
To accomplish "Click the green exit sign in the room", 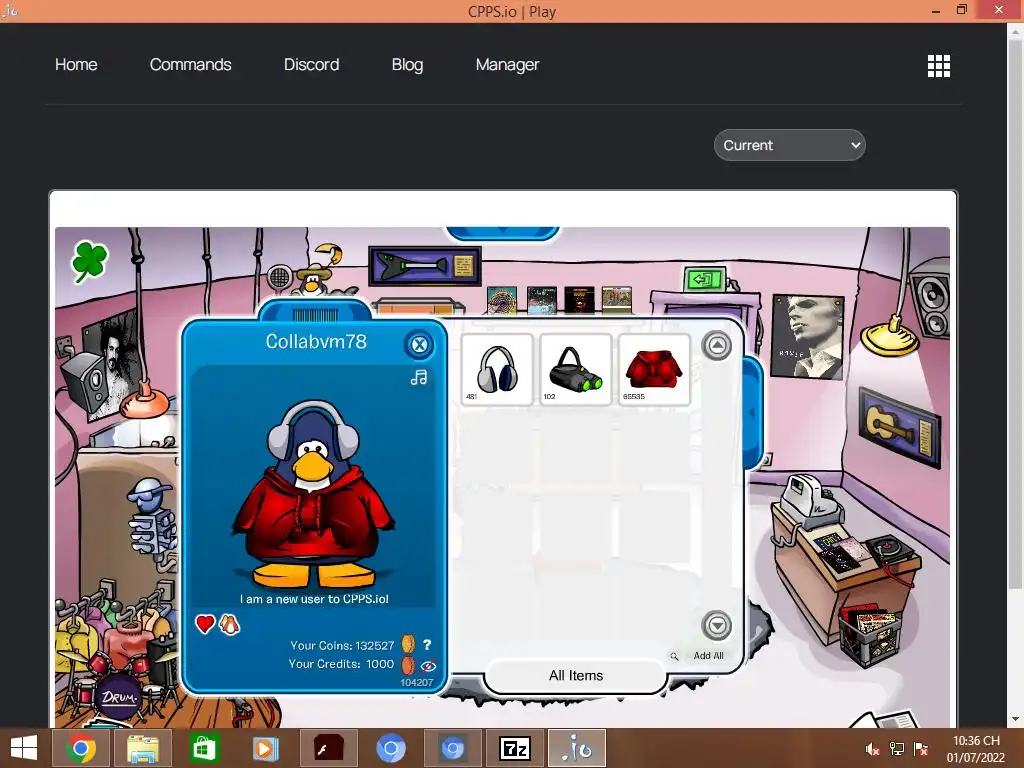I will pos(704,280).
